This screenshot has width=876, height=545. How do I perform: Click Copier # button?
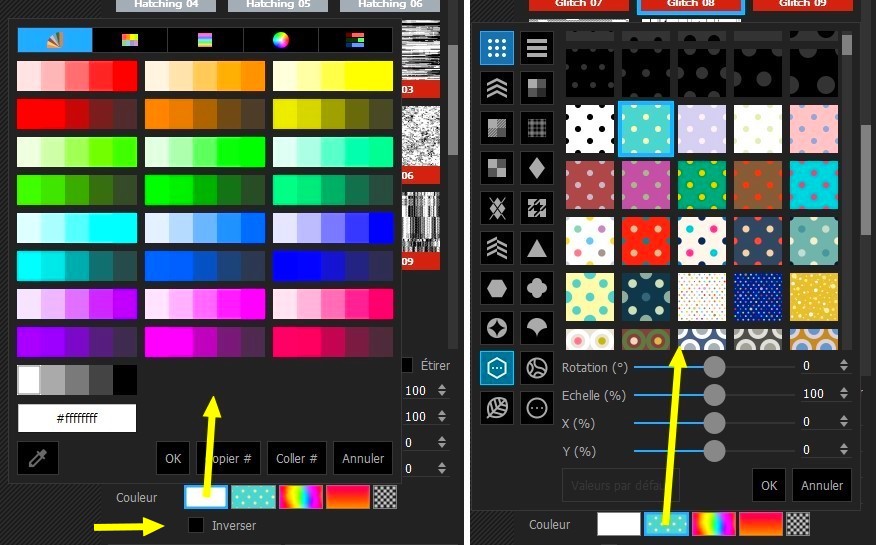click(x=228, y=458)
